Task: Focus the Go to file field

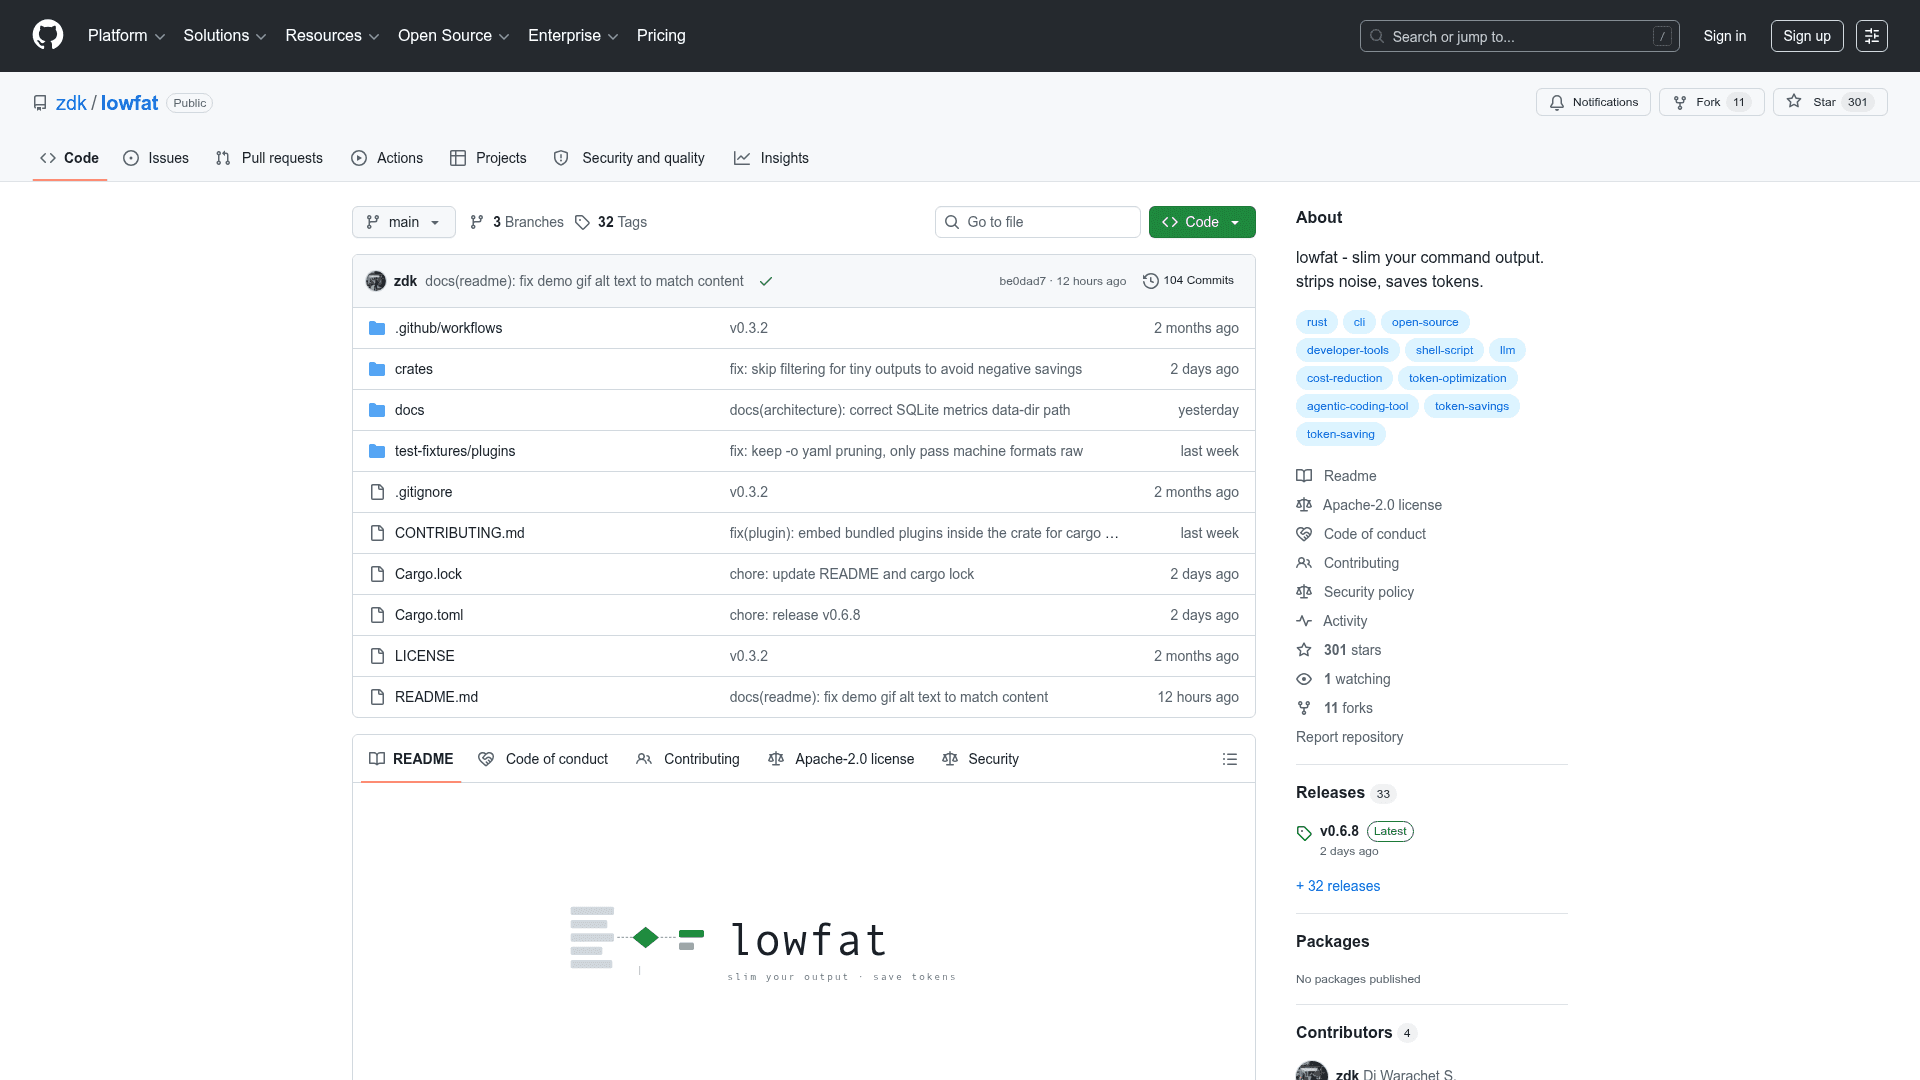Action: pos(1038,222)
